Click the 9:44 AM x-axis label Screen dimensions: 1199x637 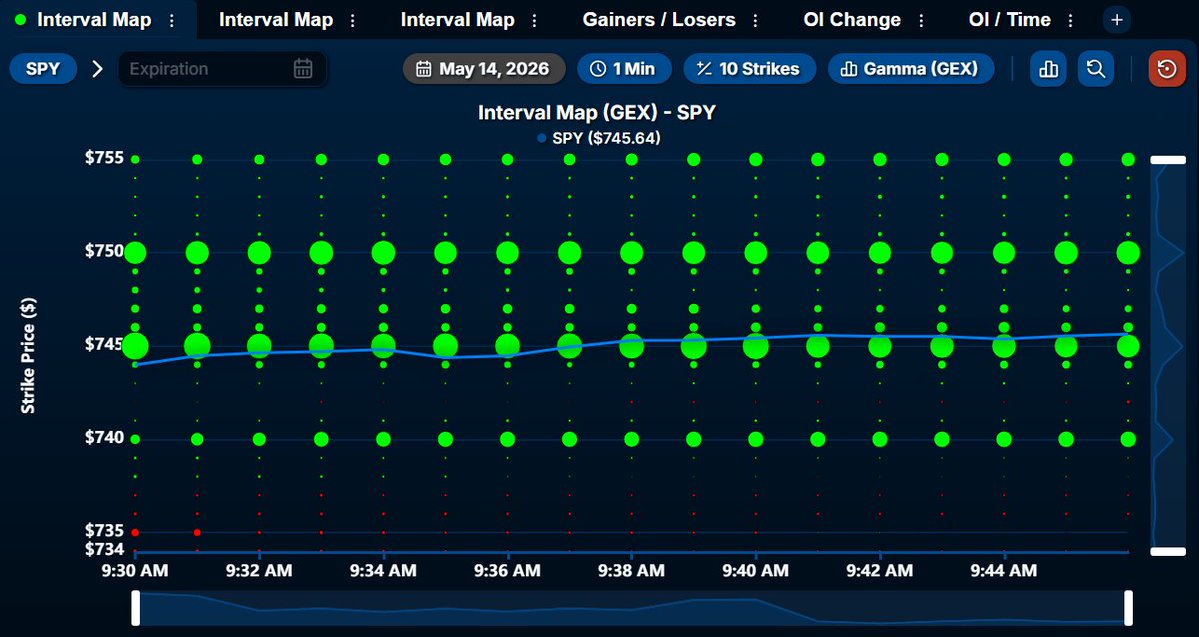[x=1003, y=570]
